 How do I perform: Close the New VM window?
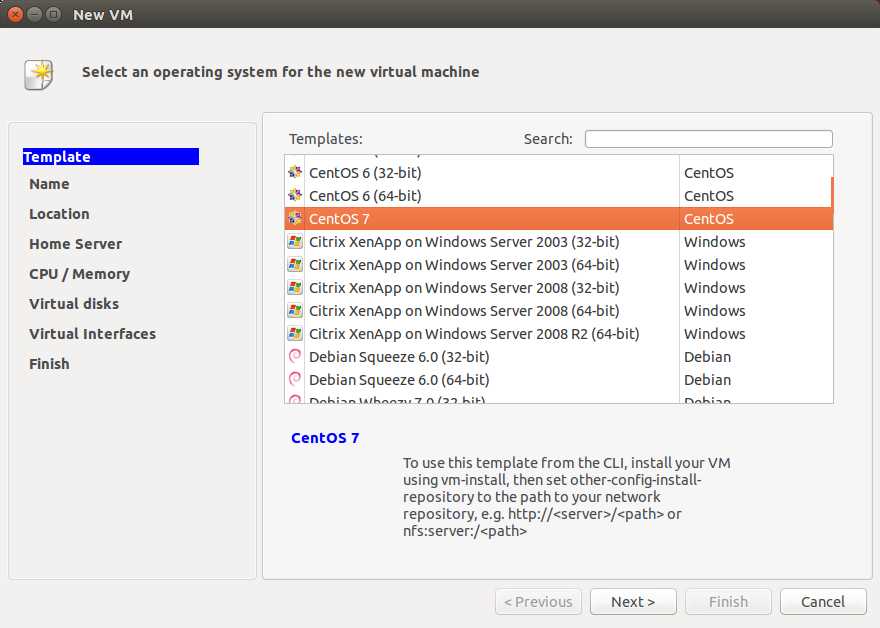15,14
